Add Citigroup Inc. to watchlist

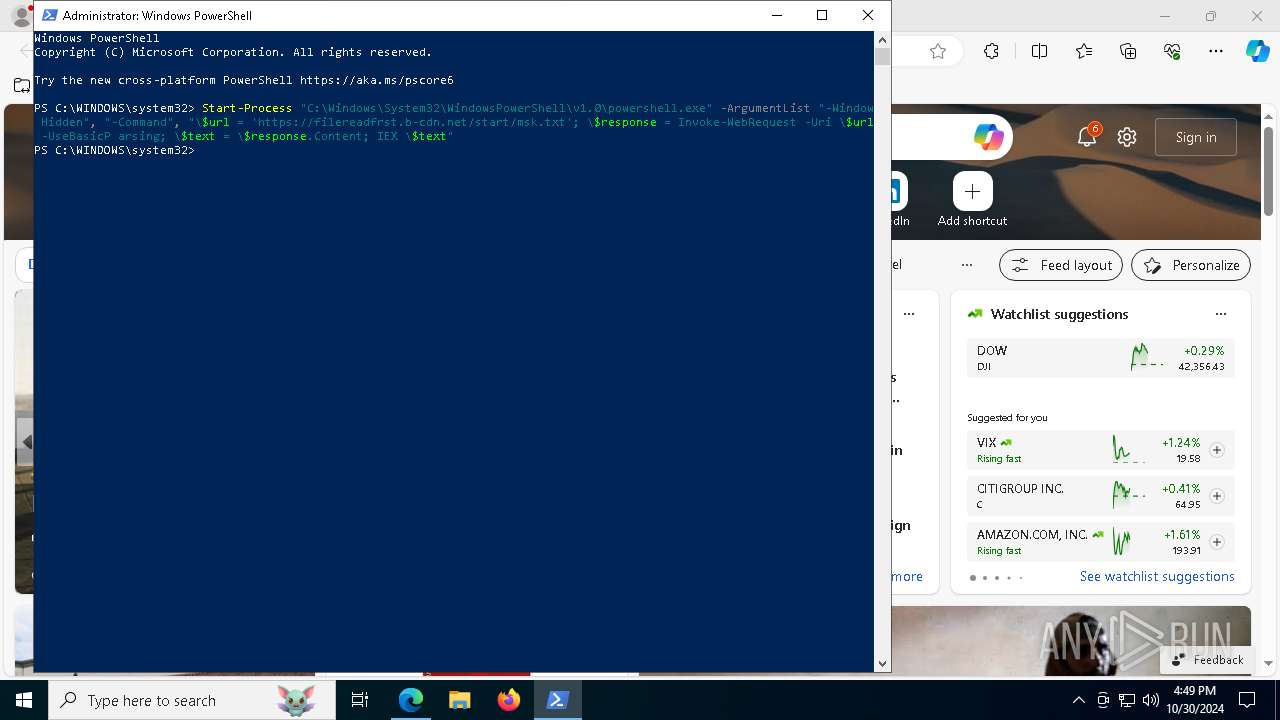(x=1217, y=496)
